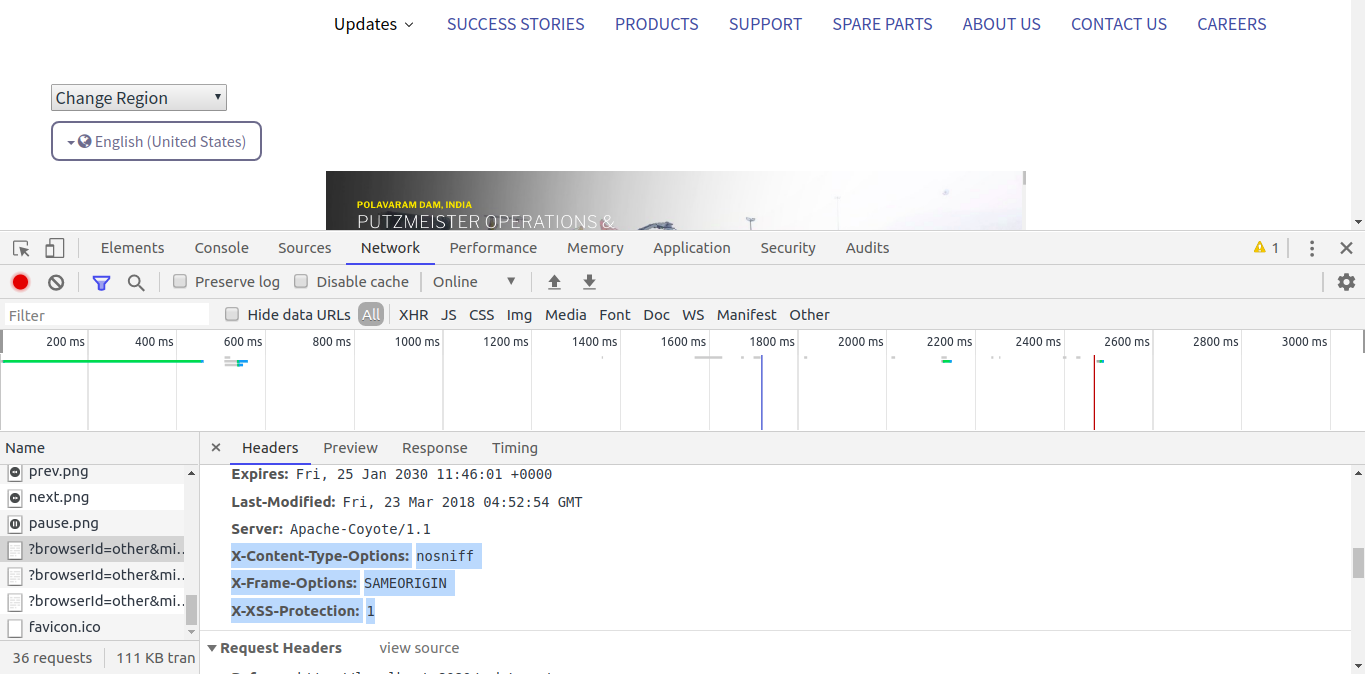Open the Online throttling dropdown

coord(475,282)
